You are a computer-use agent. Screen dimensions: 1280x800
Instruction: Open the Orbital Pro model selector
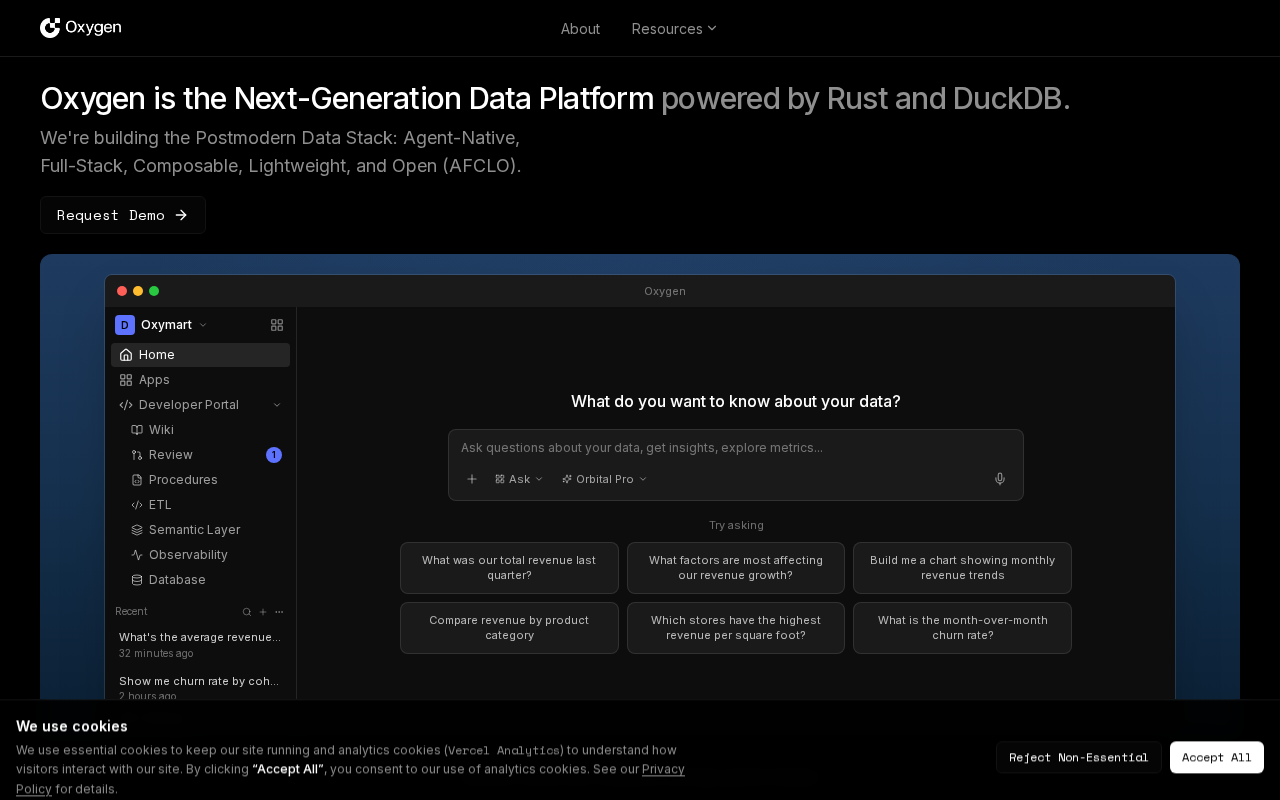[x=604, y=479]
